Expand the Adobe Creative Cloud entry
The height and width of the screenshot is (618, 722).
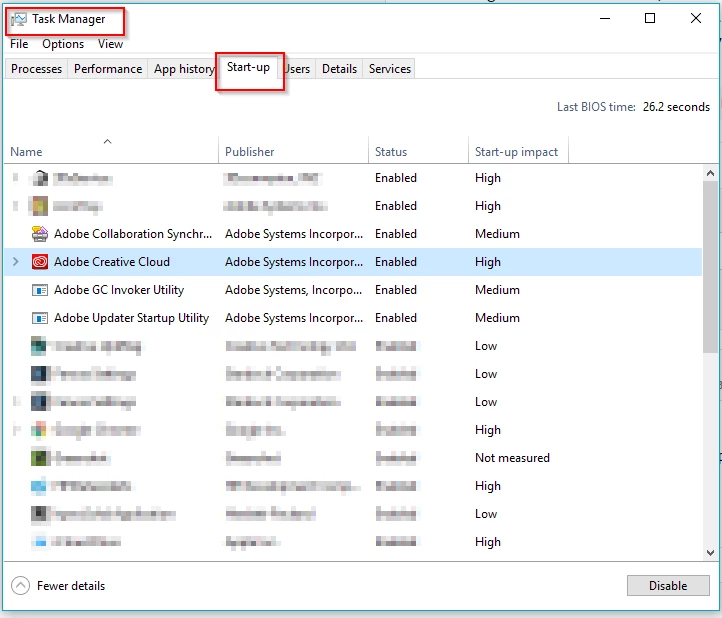16,262
